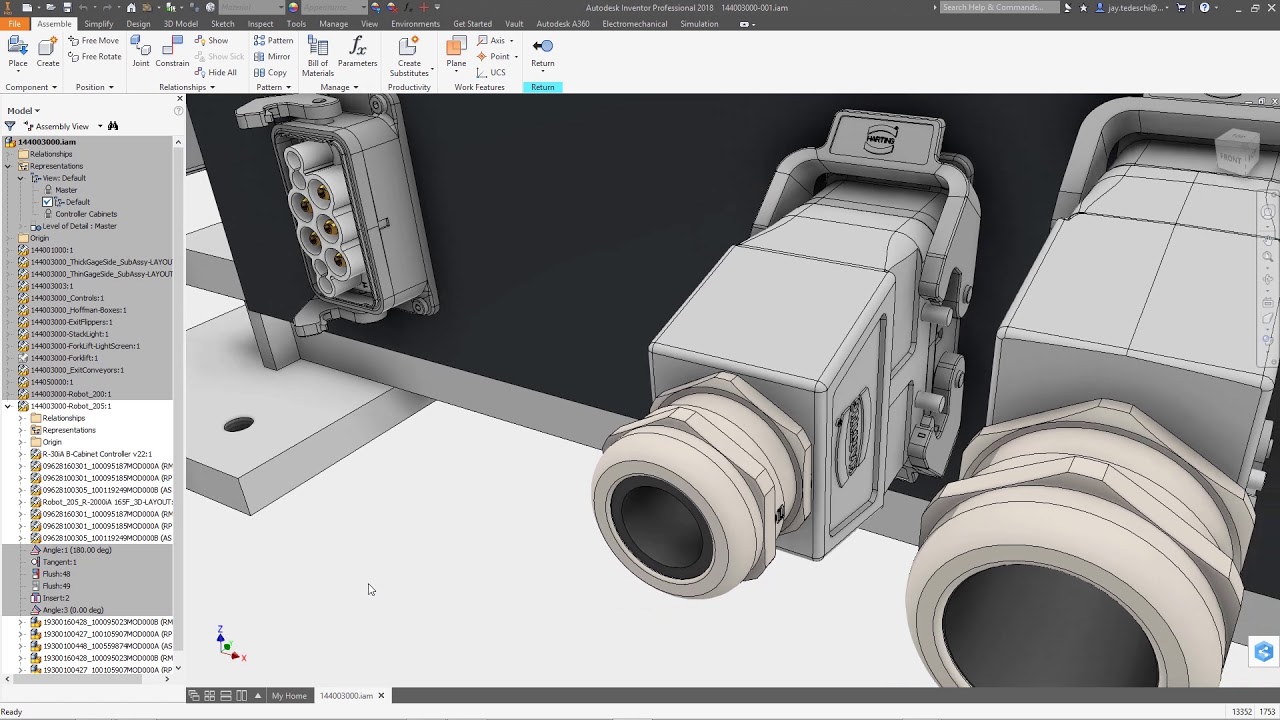Switch to the 3D Model ribbon tab

pos(181,24)
